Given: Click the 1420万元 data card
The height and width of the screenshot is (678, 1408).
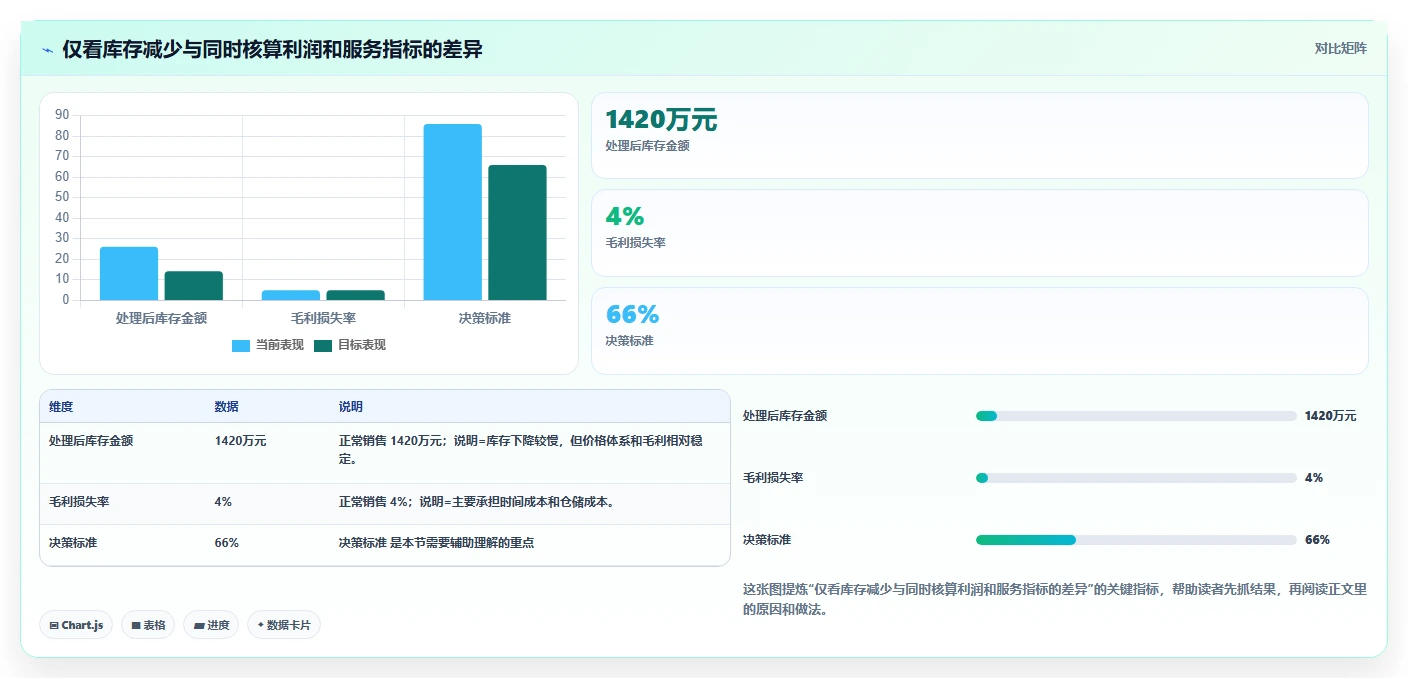Looking at the screenshot, I should (979, 135).
